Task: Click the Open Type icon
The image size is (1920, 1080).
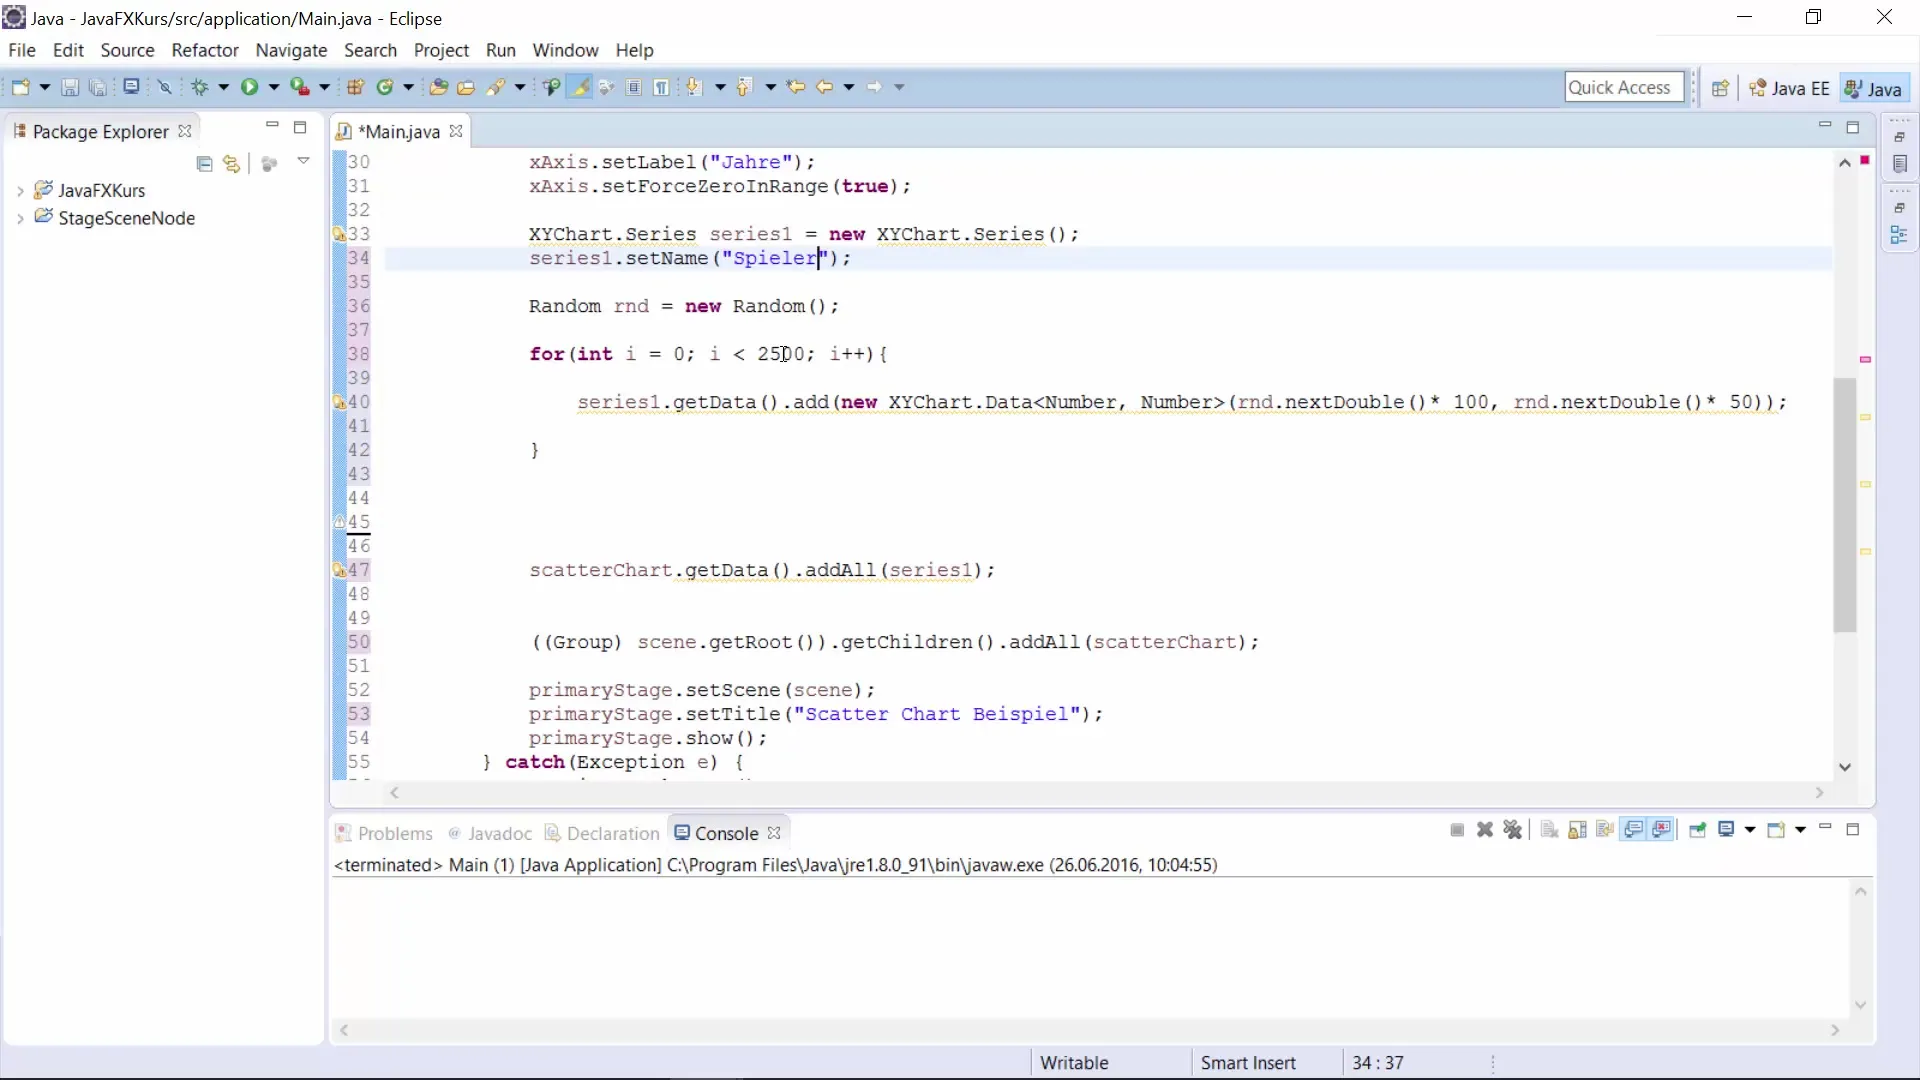Action: pos(438,87)
